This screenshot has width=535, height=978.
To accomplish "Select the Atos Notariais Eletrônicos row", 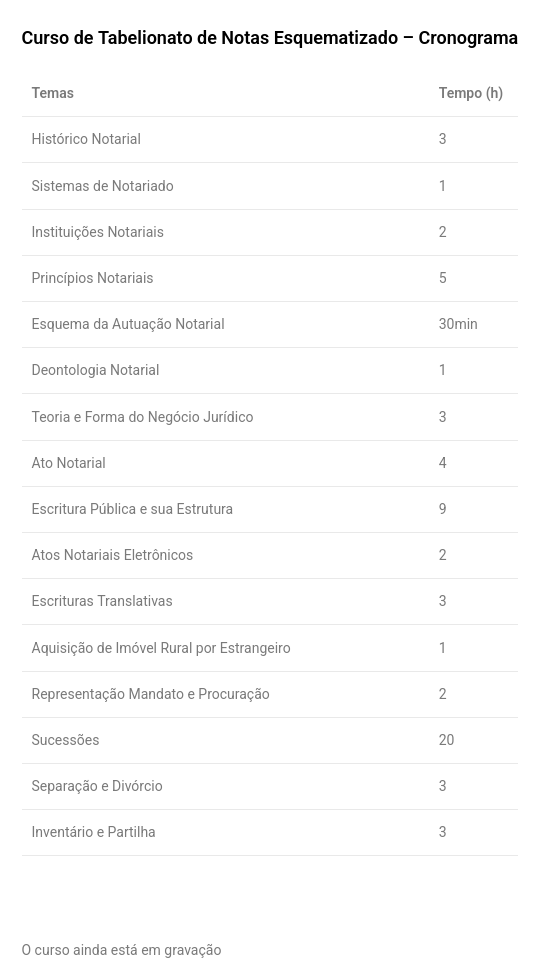I will click(x=269, y=555).
